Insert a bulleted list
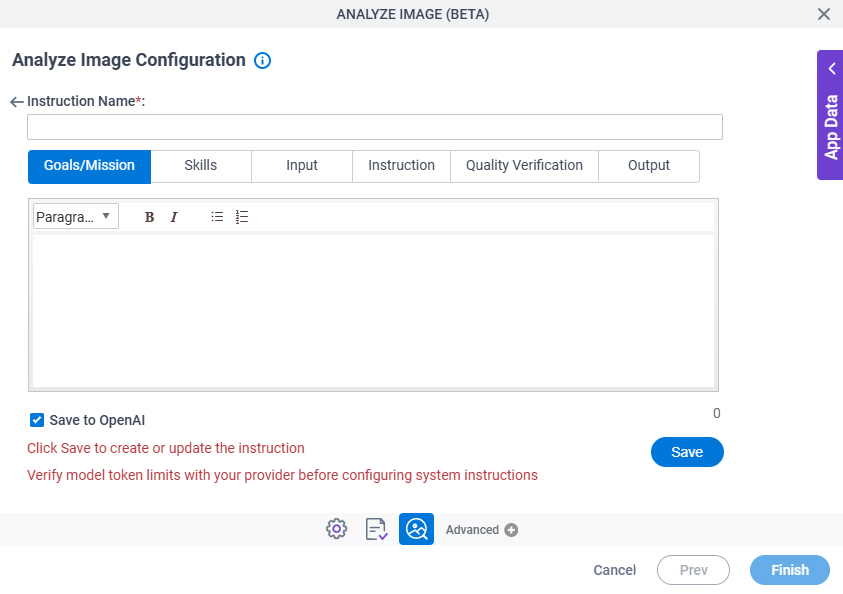The width and height of the screenshot is (843, 594). [x=217, y=217]
